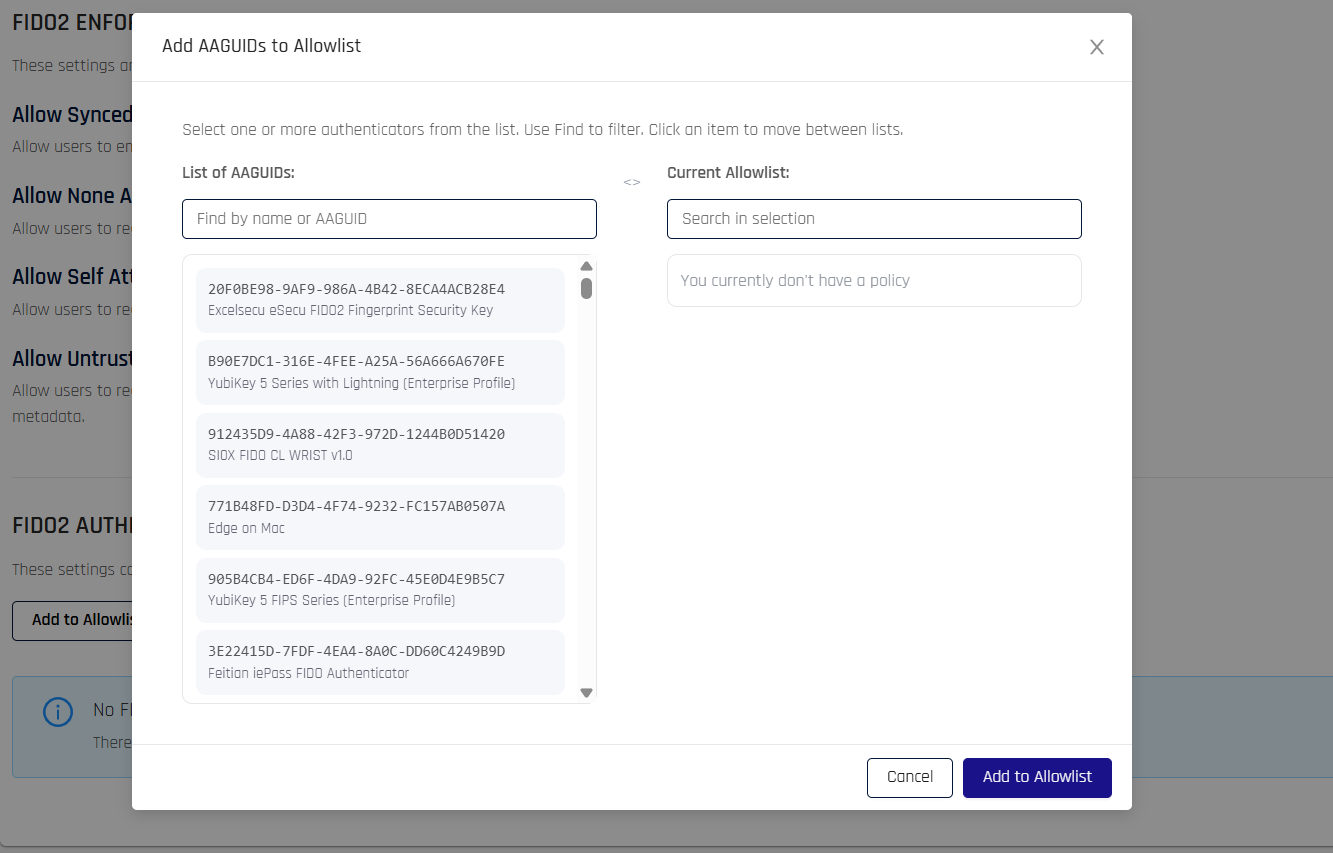
Task: Select YubiKey 5 FIPS Series (Enterprise Profile)
Action: (380, 590)
